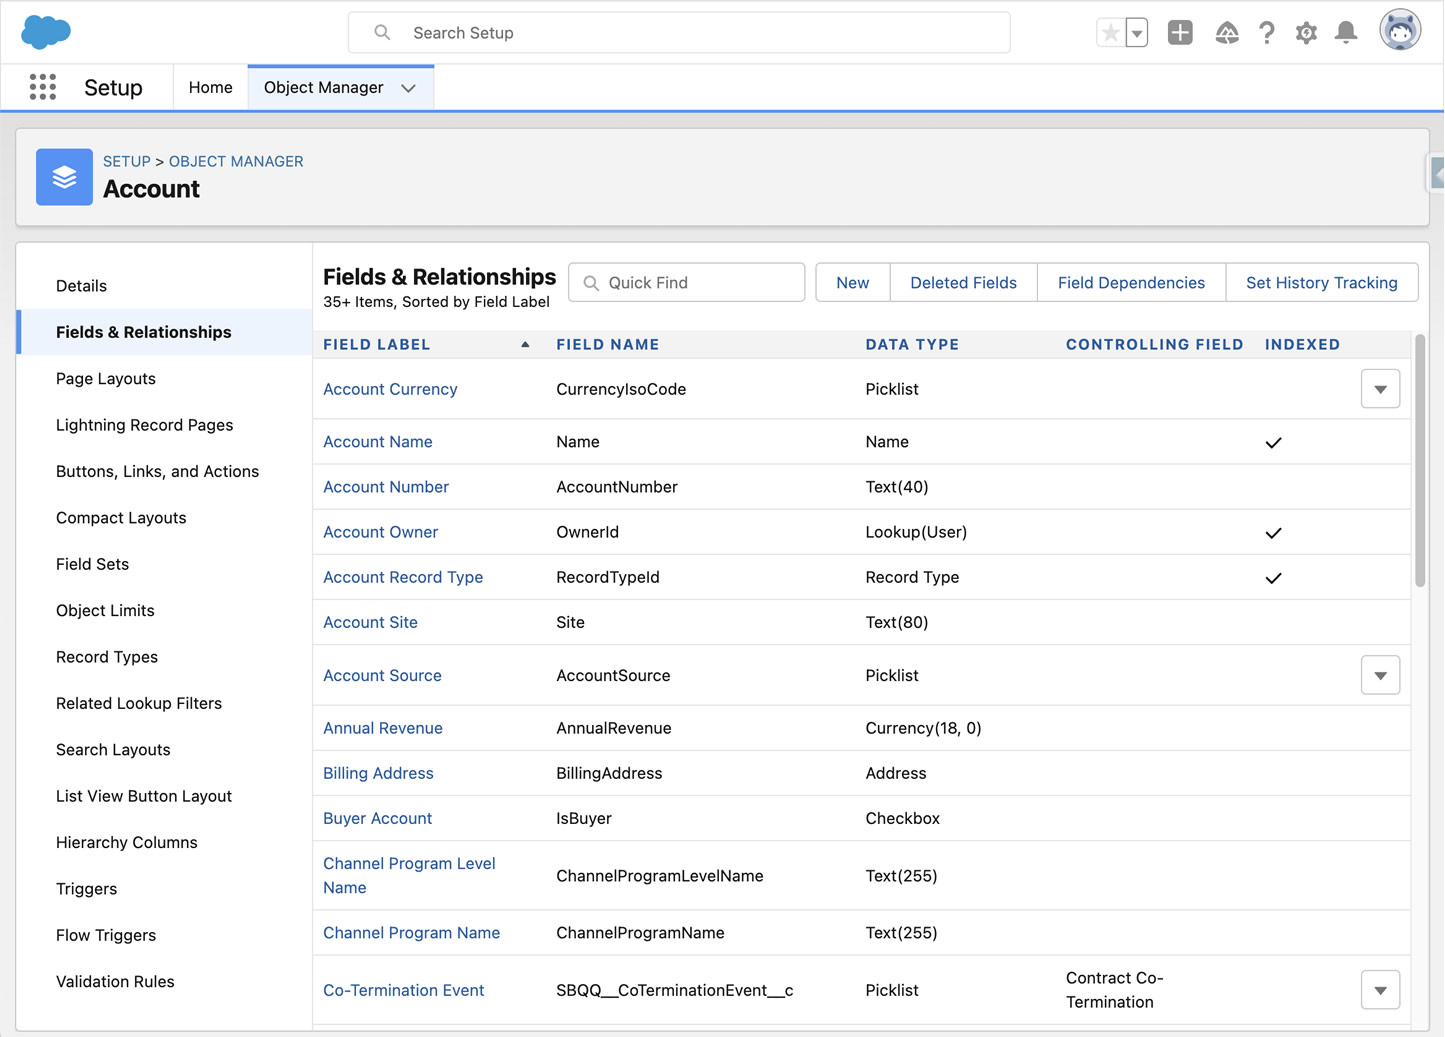This screenshot has height=1037, width=1445.
Task: Click the OBJECT MANAGER breadcrumb link
Action: point(236,161)
